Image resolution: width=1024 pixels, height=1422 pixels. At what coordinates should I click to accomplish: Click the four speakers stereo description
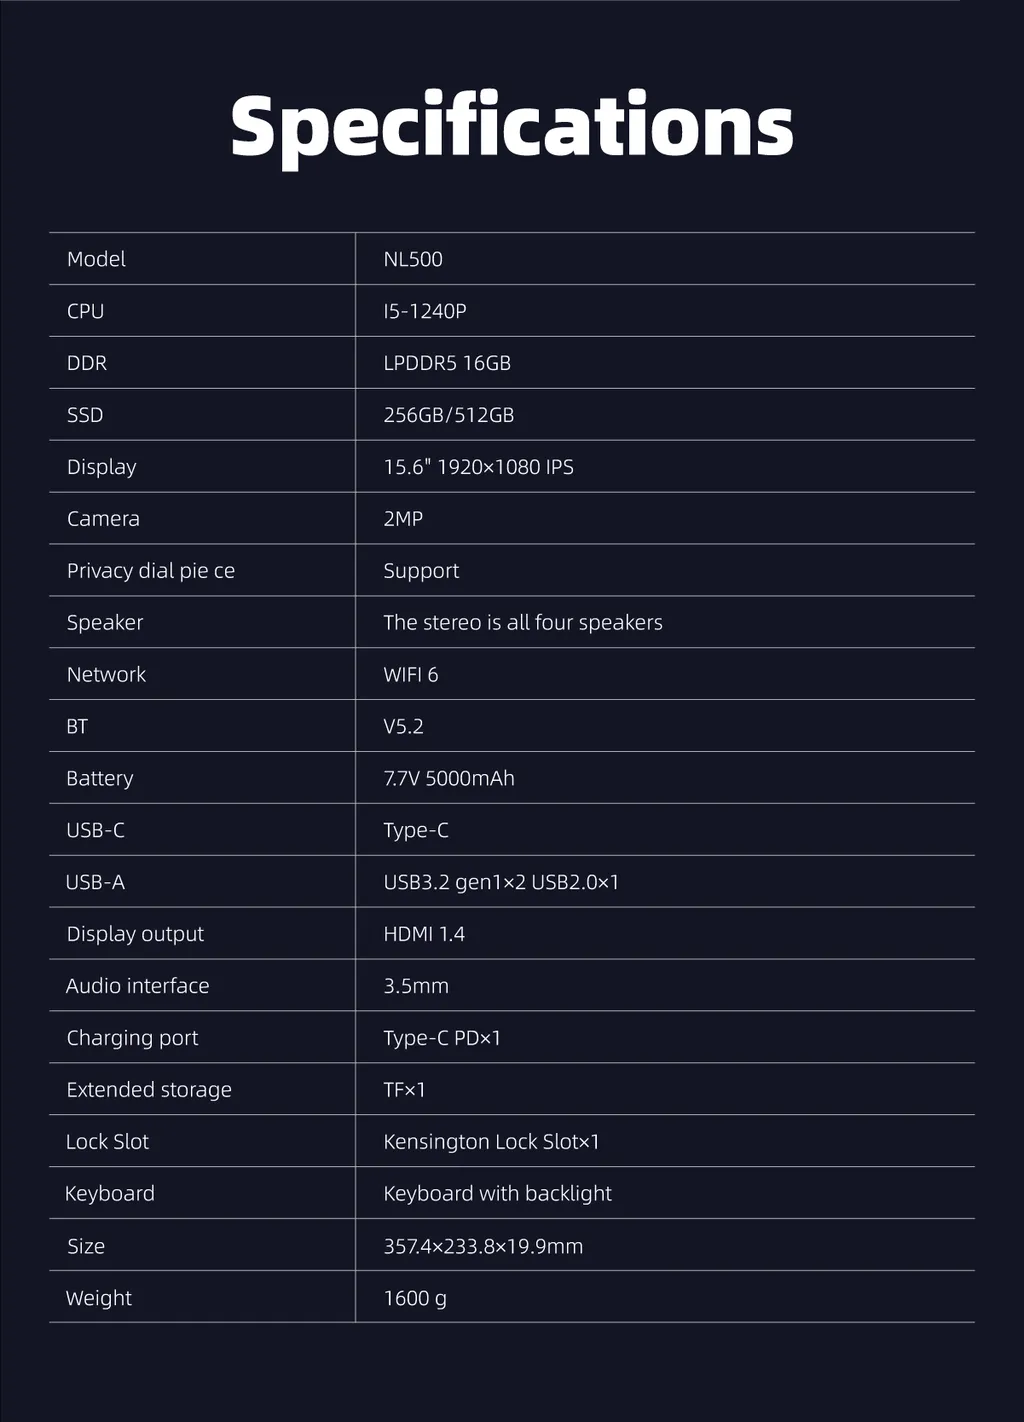[x=523, y=623]
